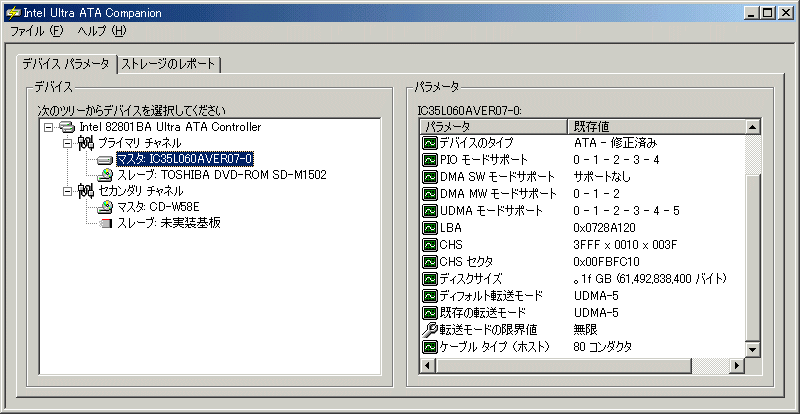Click the value 3FFF x 0010 x 003F
The image size is (800, 414).
click(x=625, y=245)
